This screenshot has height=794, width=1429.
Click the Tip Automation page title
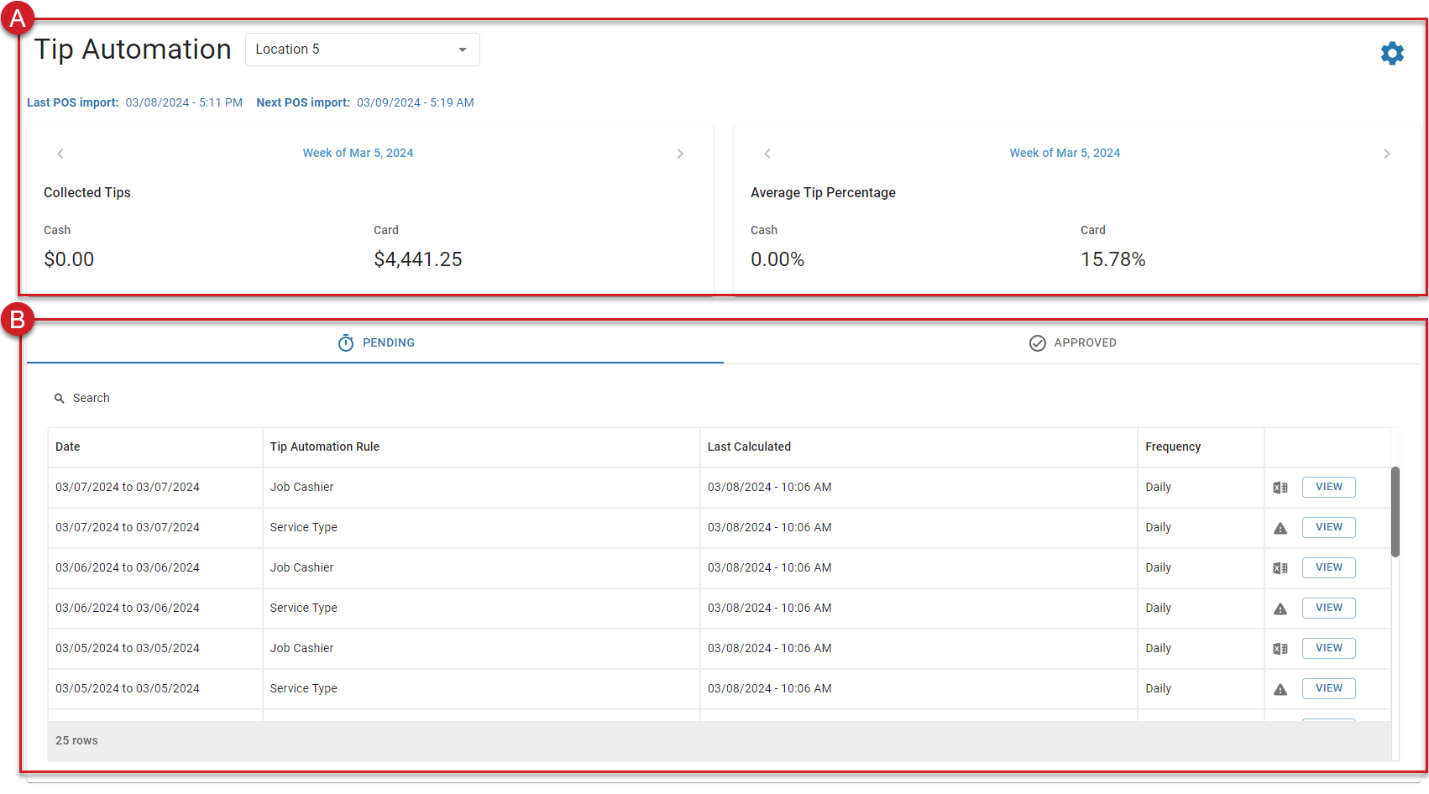[133, 49]
